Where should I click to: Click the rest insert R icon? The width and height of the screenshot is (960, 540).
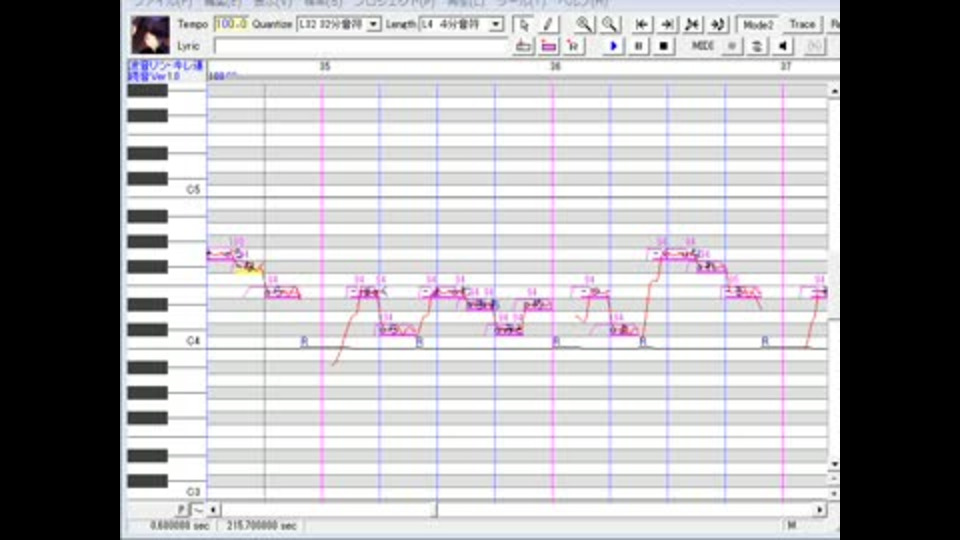pos(573,46)
